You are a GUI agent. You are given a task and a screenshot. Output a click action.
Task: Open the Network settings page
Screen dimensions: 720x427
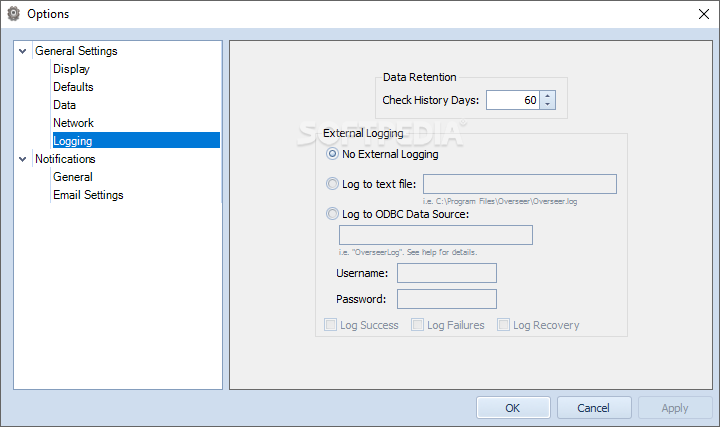[x=73, y=123]
